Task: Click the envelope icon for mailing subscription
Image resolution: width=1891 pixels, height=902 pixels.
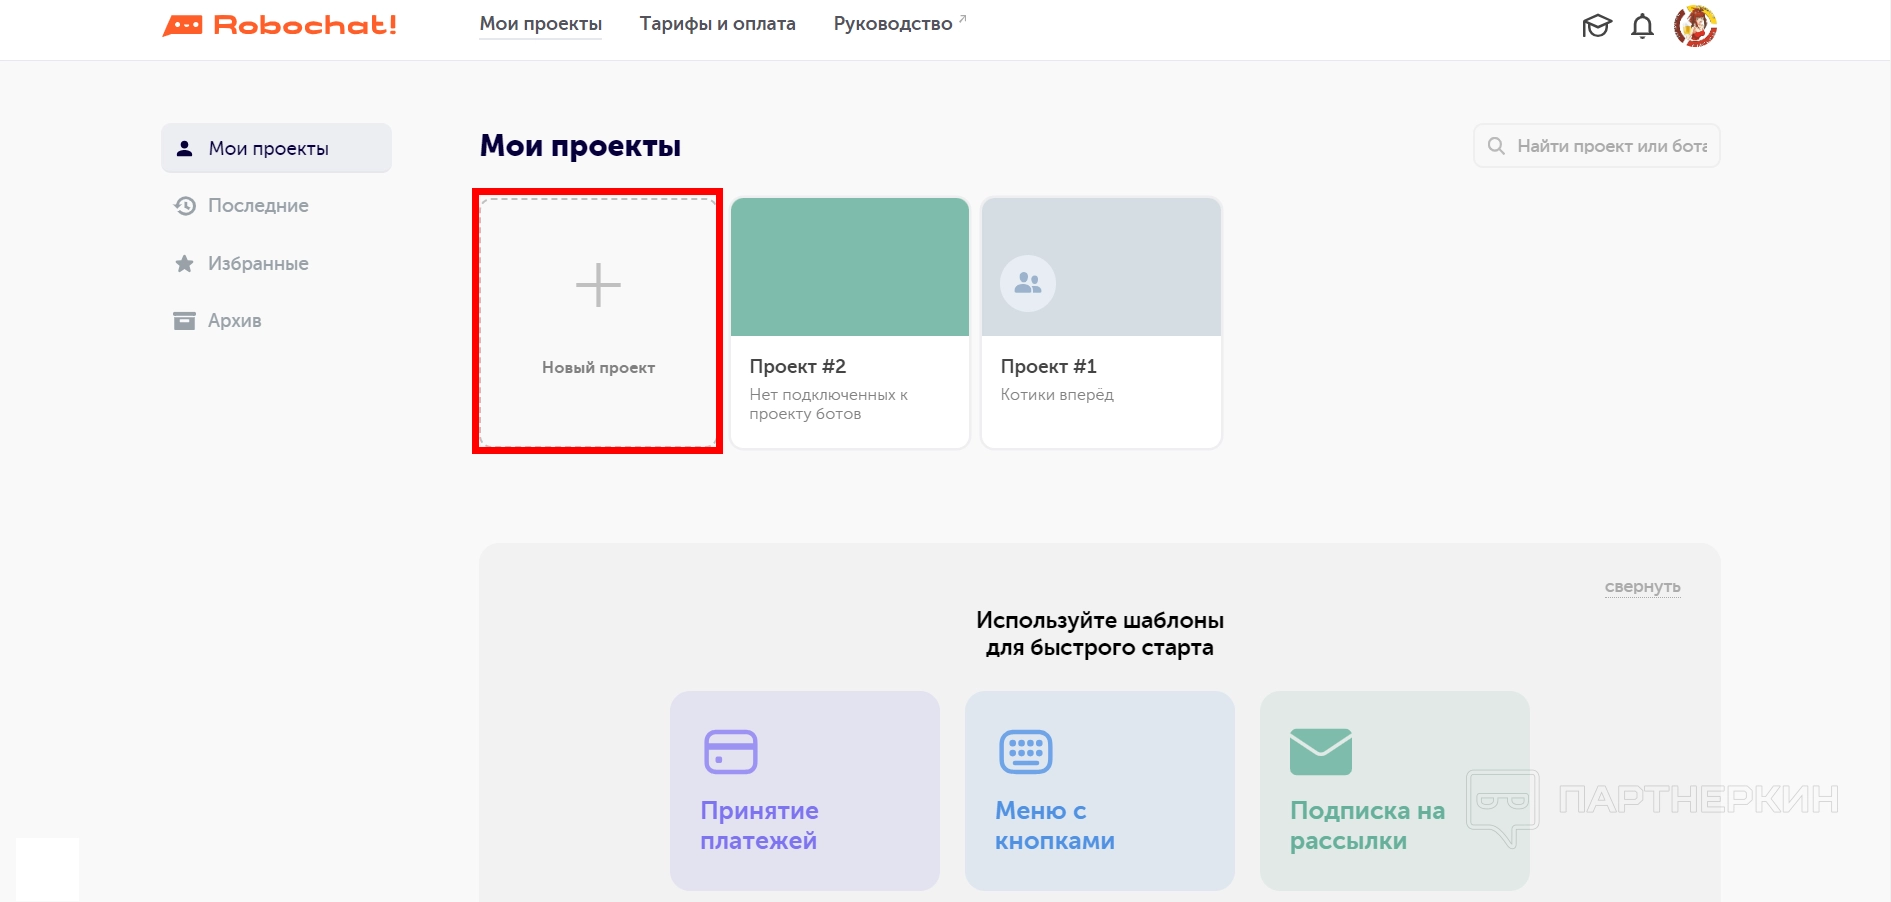Action: (1321, 752)
